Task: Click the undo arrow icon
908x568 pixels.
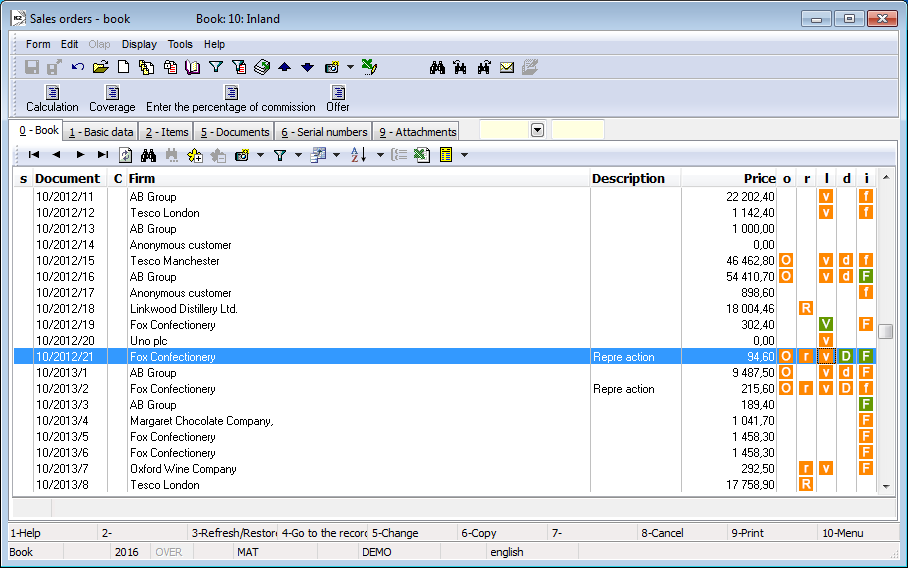Action: pyautogui.click(x=77, y=67)
